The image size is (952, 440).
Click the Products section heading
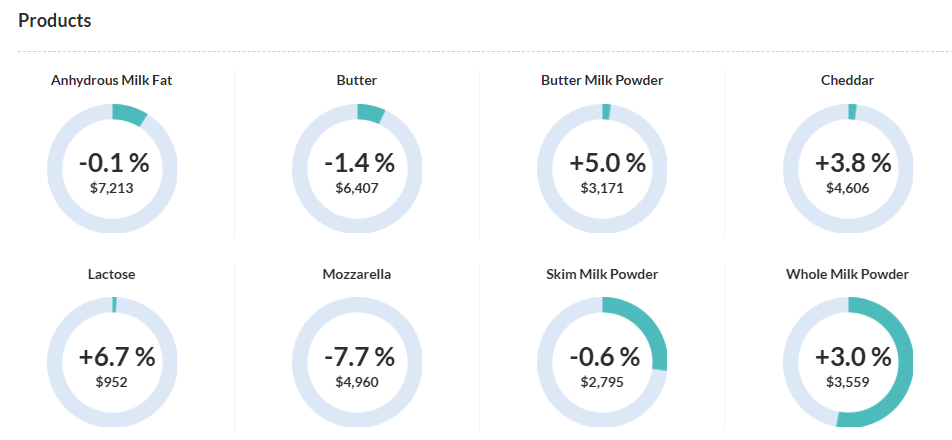tap(55, 21)
